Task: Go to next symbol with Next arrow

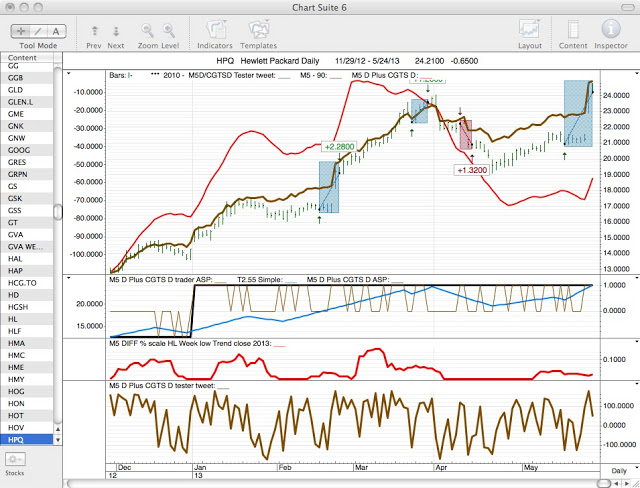Action: [x=116, y=31]
